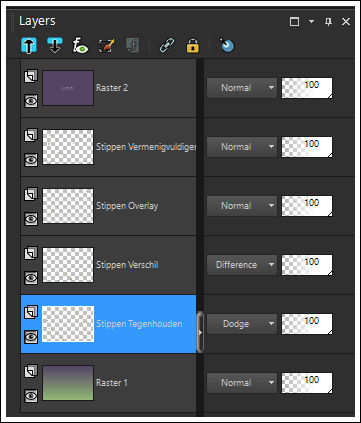
Task: Select the Stippen Verschil layer
Action: coord(109,265)
